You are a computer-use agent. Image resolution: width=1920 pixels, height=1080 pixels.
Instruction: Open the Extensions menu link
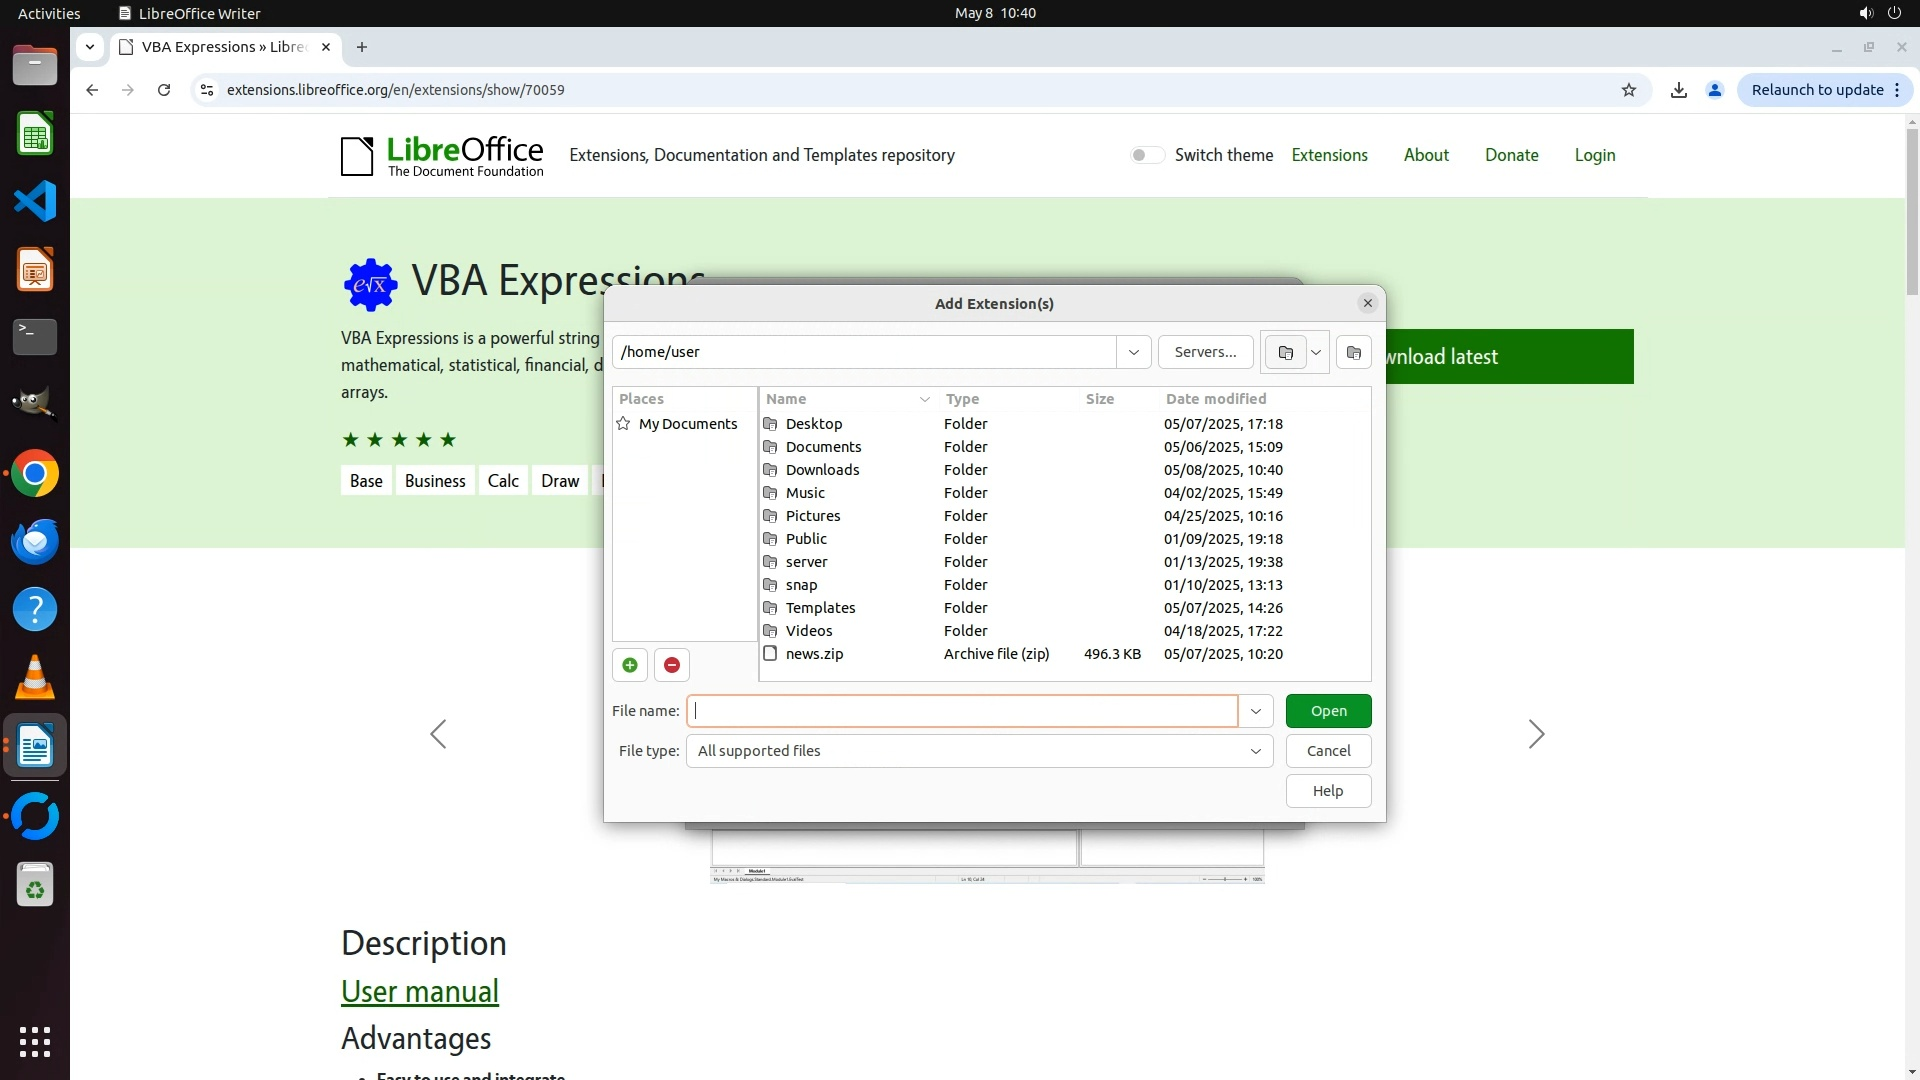coord(1329,155)
